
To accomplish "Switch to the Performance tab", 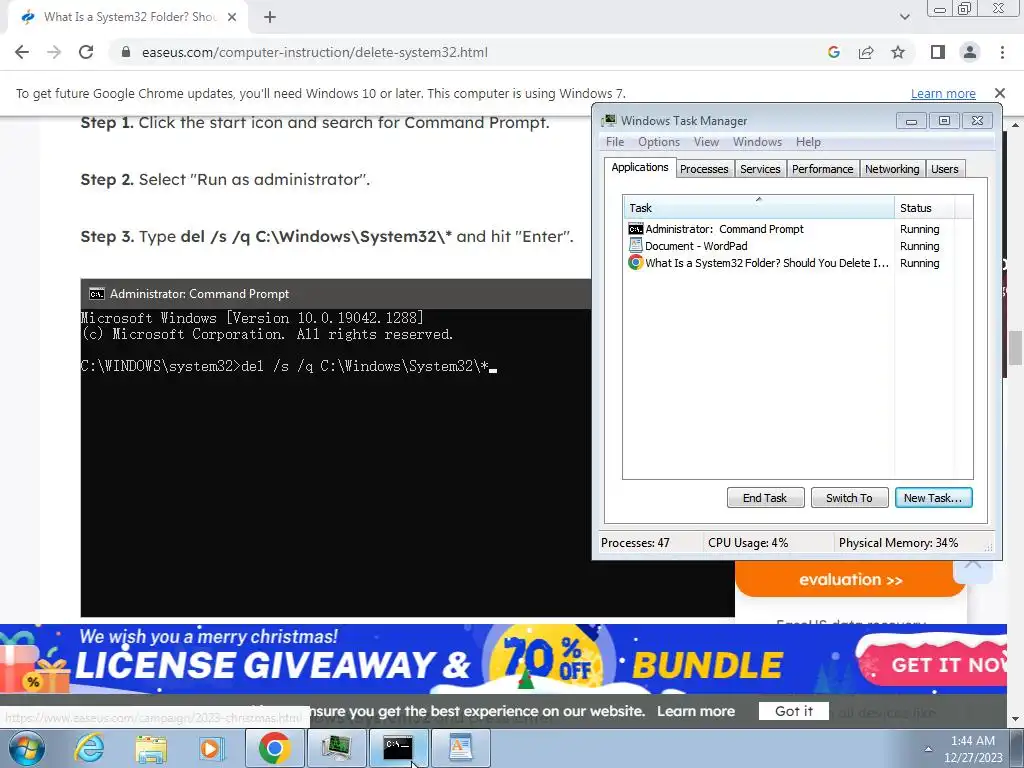I will [x=823, y=169].
